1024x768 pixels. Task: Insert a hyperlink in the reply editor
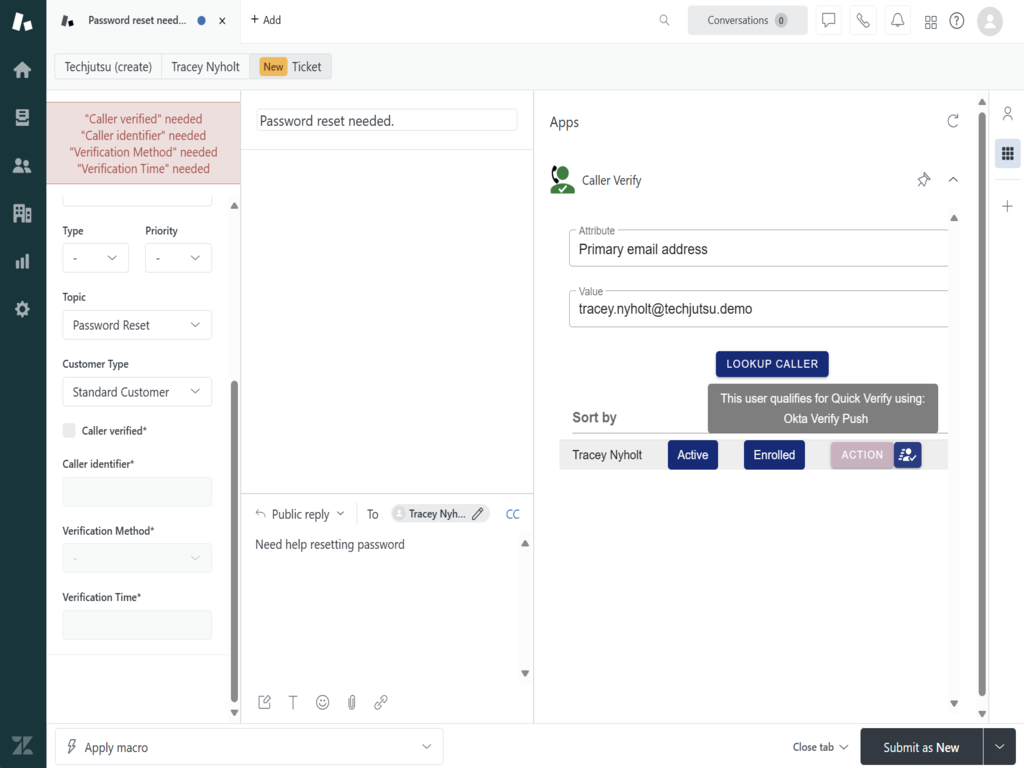pyautogui.click(x=381, y=702)
